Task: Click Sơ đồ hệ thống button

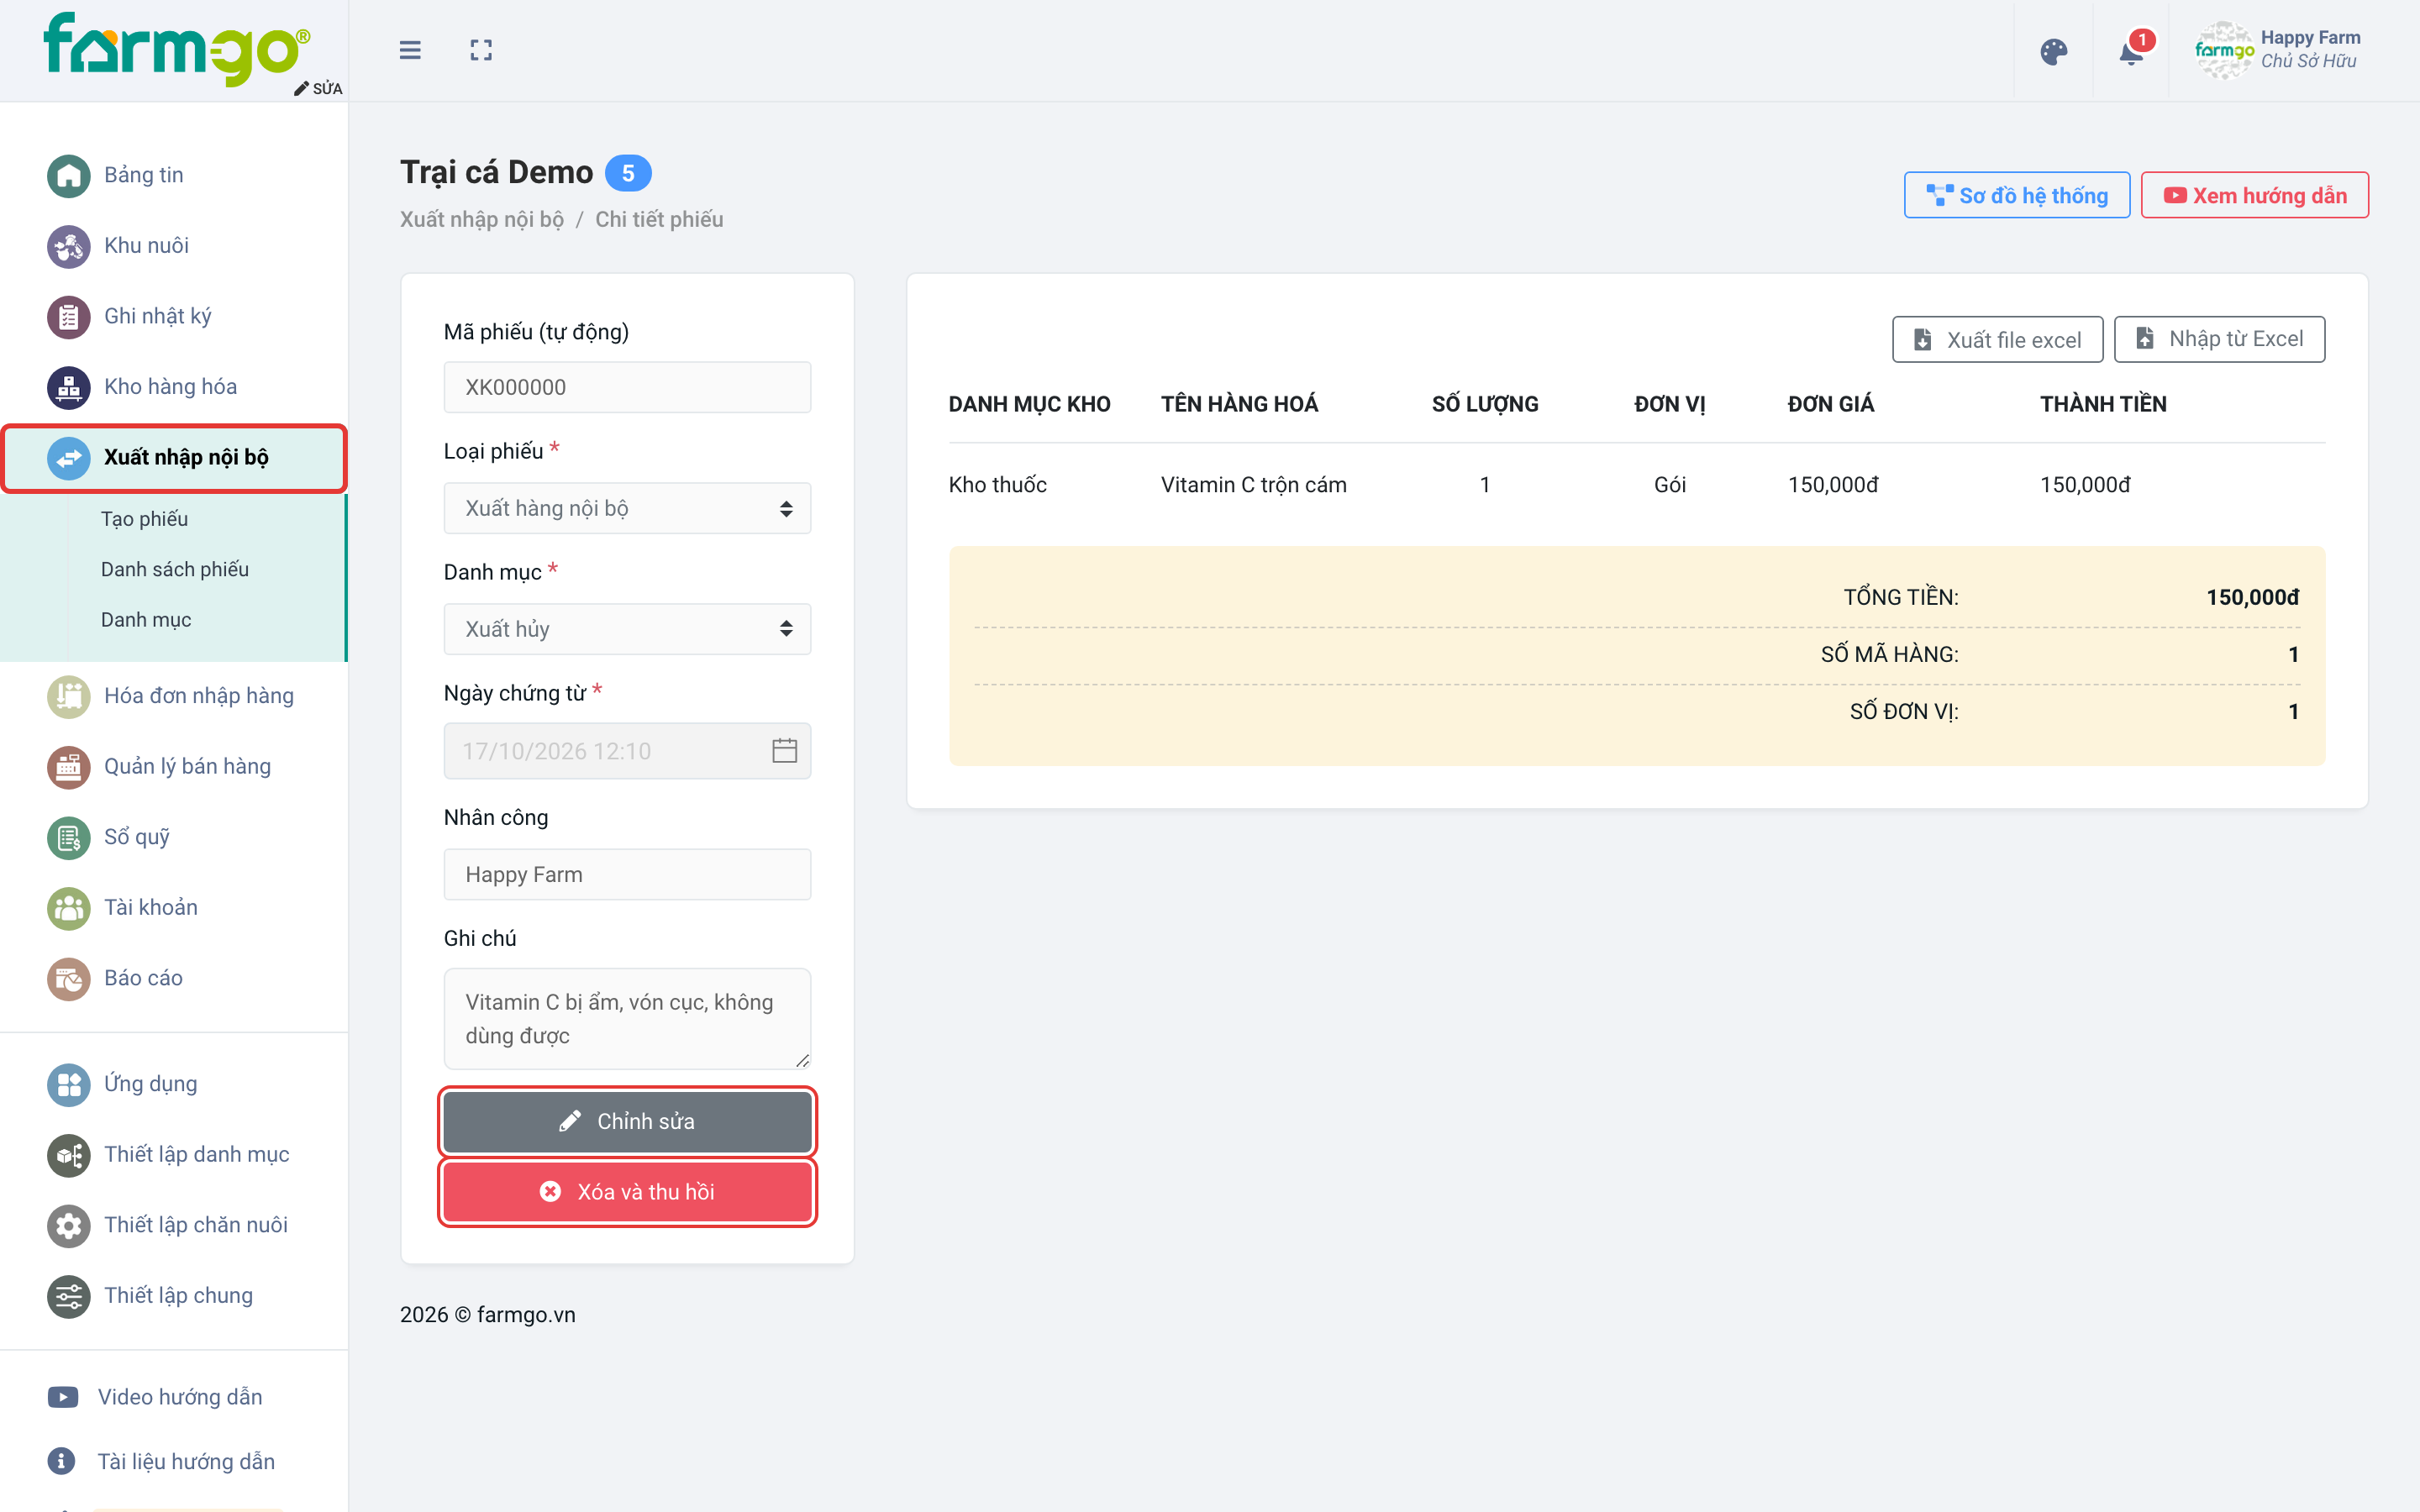Action: [2016, 195]
